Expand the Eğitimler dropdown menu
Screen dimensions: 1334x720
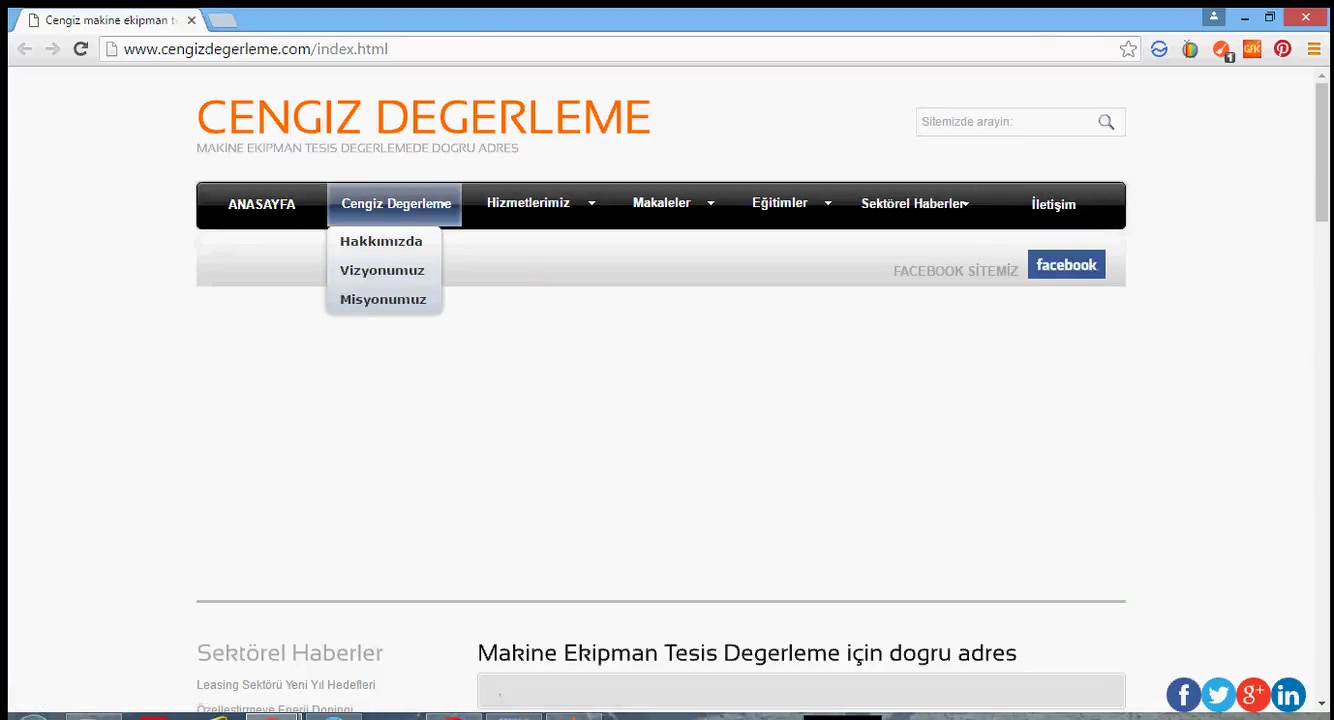(x=790, y=203)
